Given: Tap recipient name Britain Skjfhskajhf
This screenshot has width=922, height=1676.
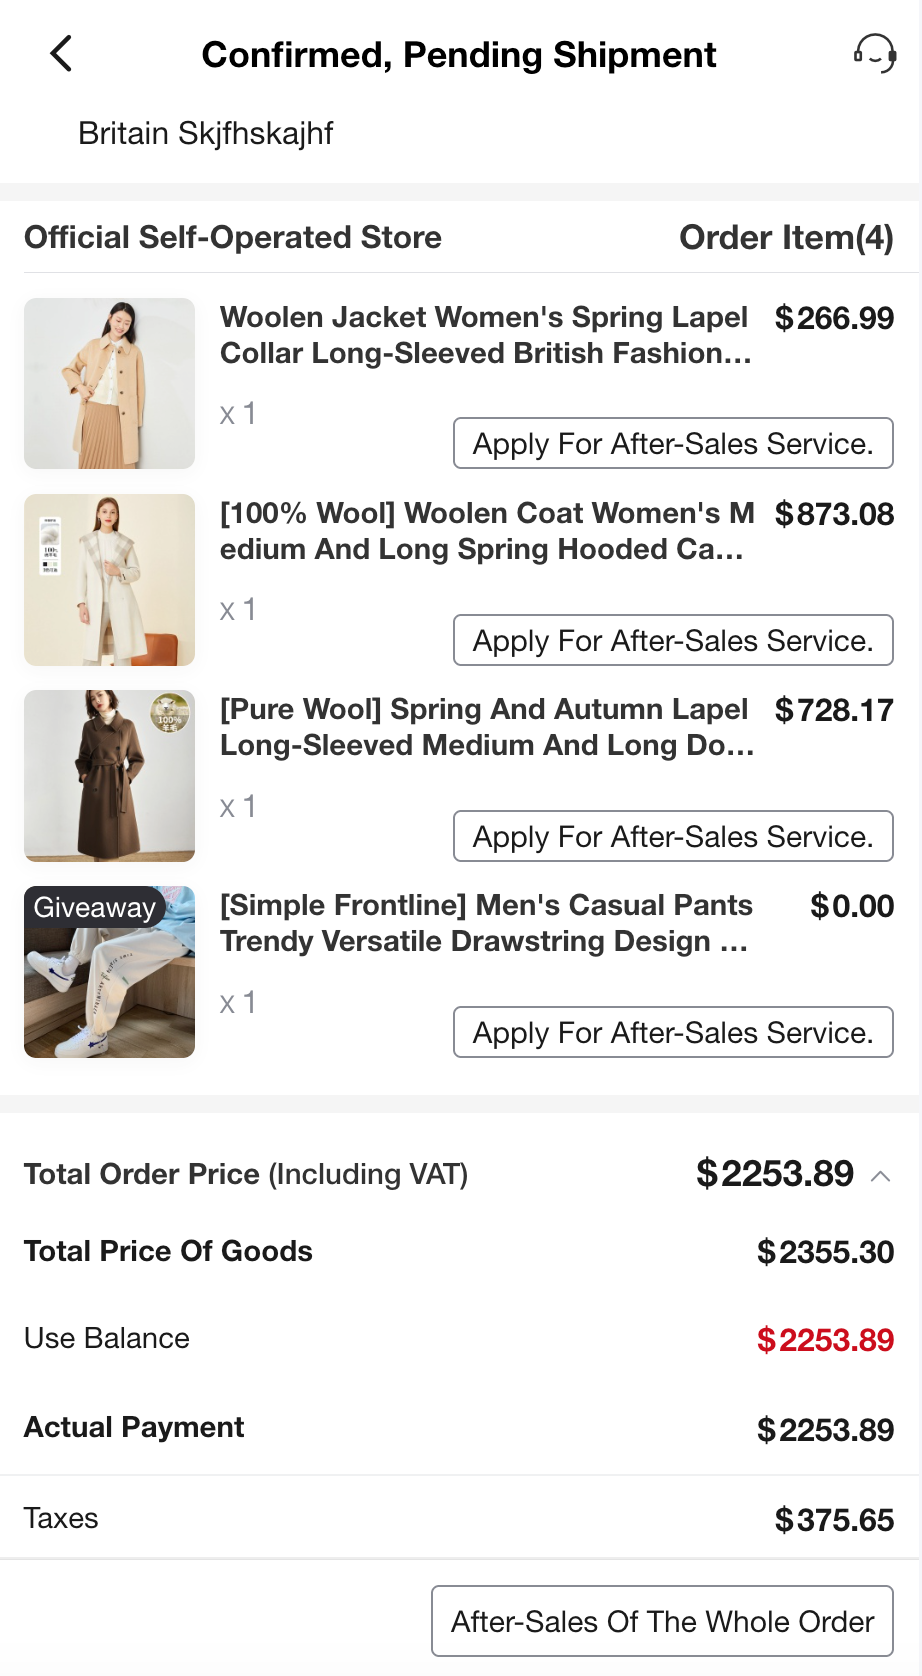Looking at the screenshot, I should tap(205, 133).
